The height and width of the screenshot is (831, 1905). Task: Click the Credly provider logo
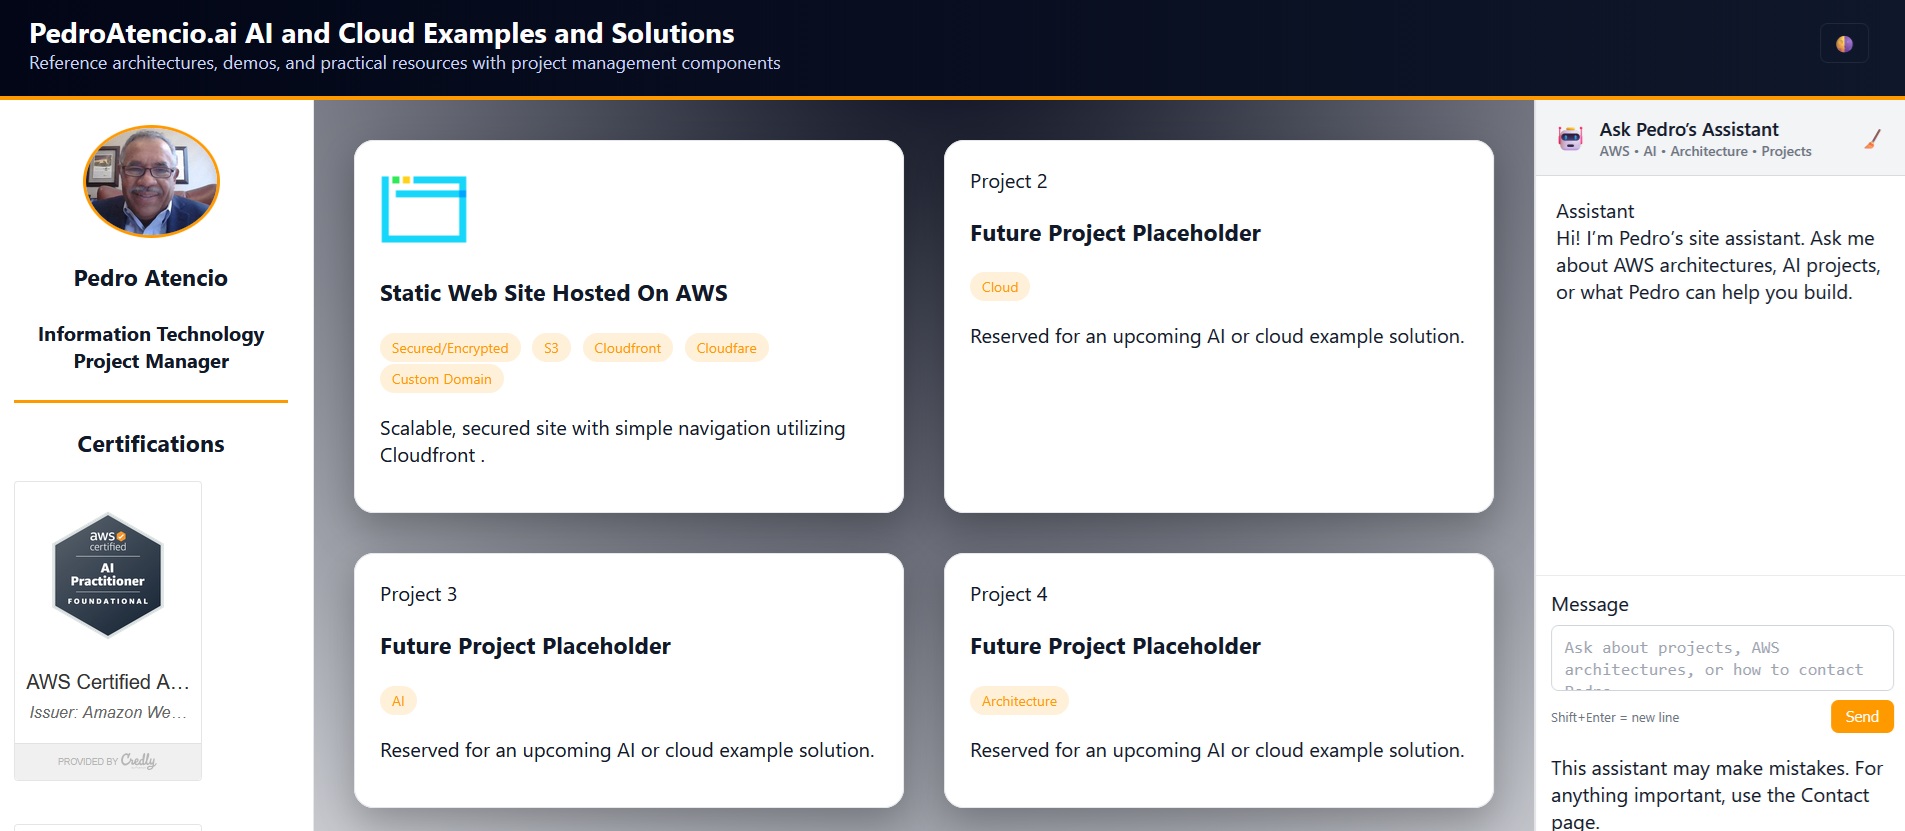pyautogui.click(x=108, y=761)
